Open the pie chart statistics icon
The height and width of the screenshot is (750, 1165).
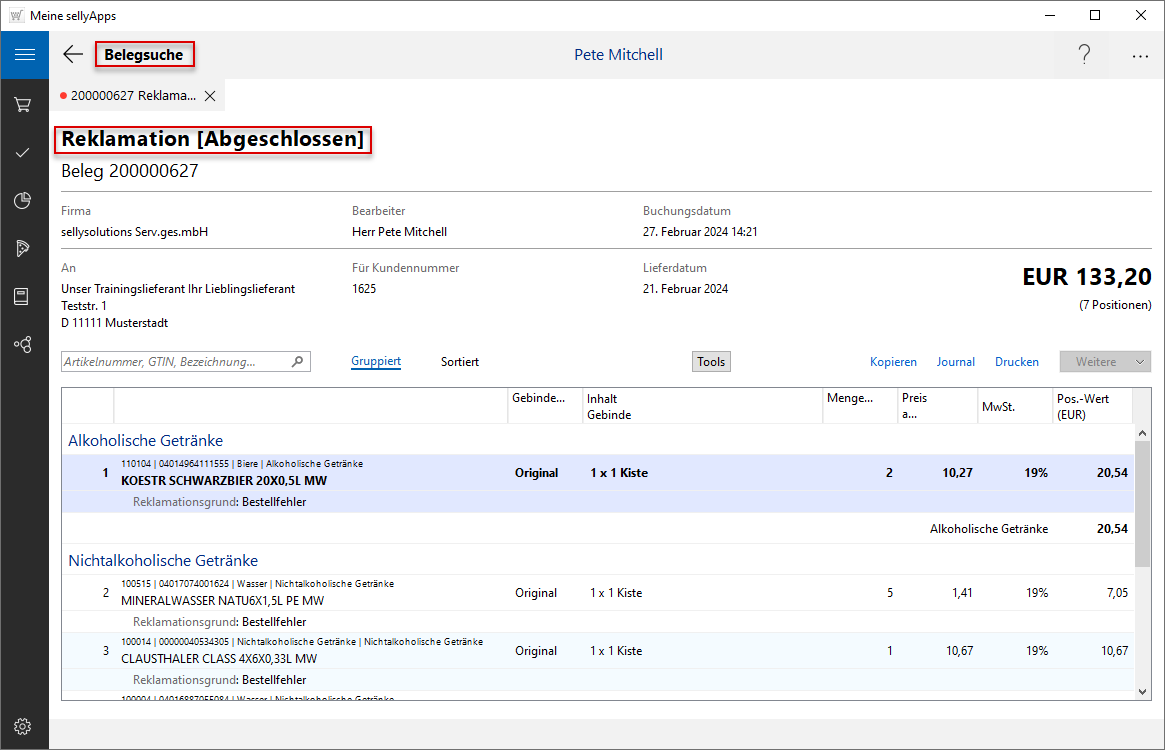(24, 201)
